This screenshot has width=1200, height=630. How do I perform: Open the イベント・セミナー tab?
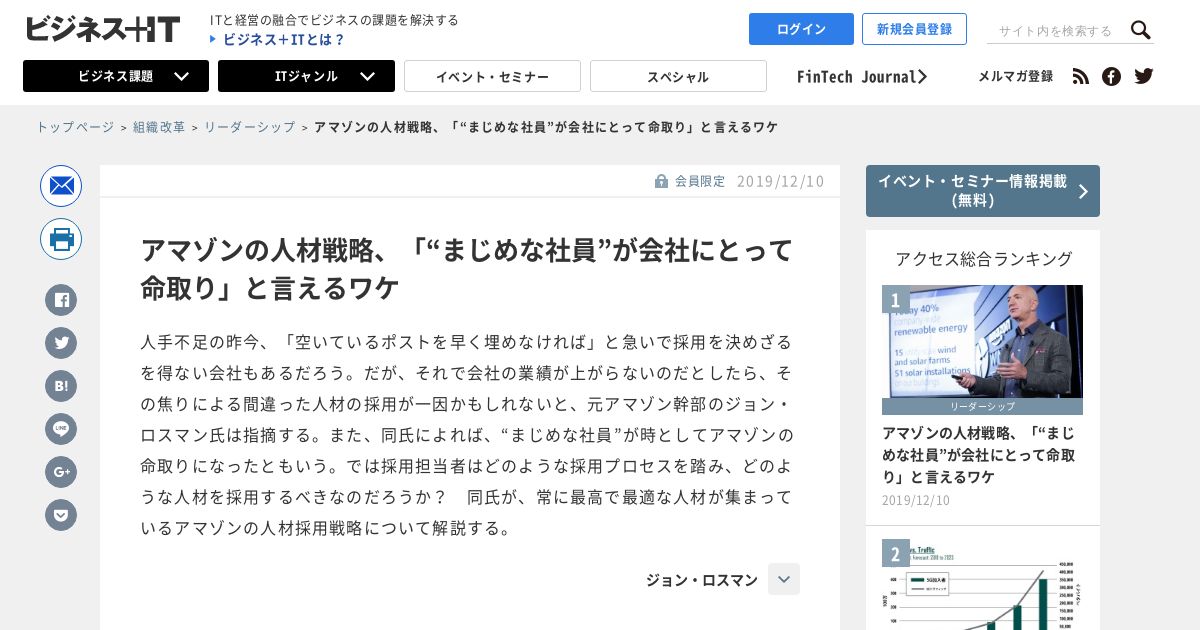point(492,76)
